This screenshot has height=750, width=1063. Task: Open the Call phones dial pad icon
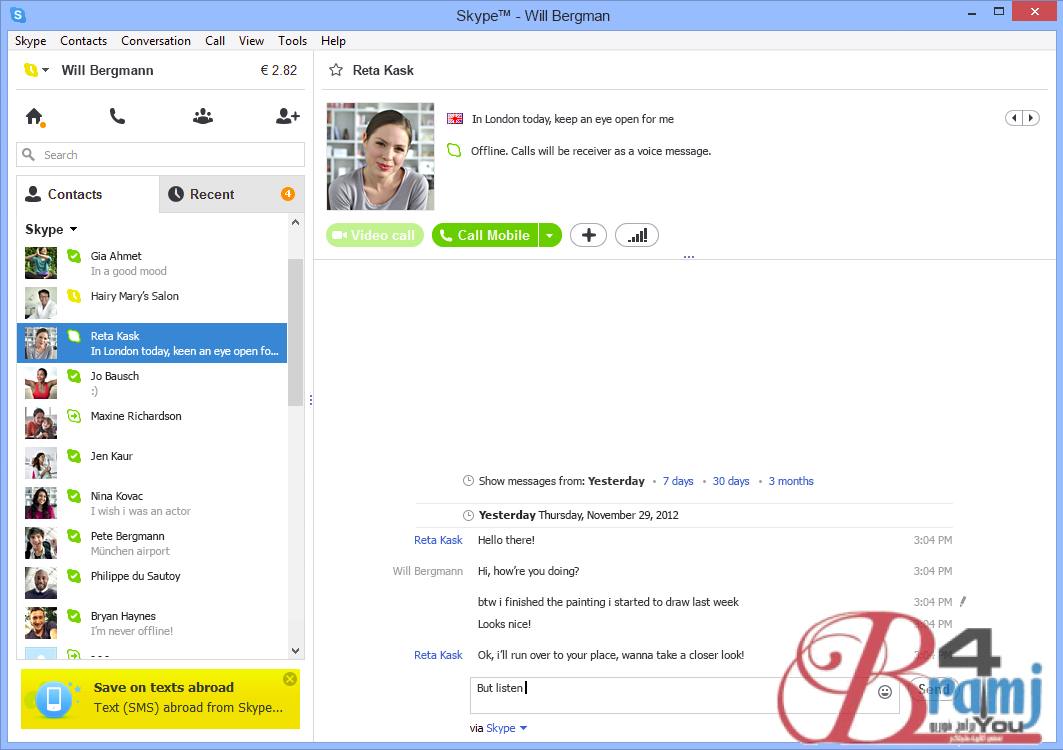117,117
